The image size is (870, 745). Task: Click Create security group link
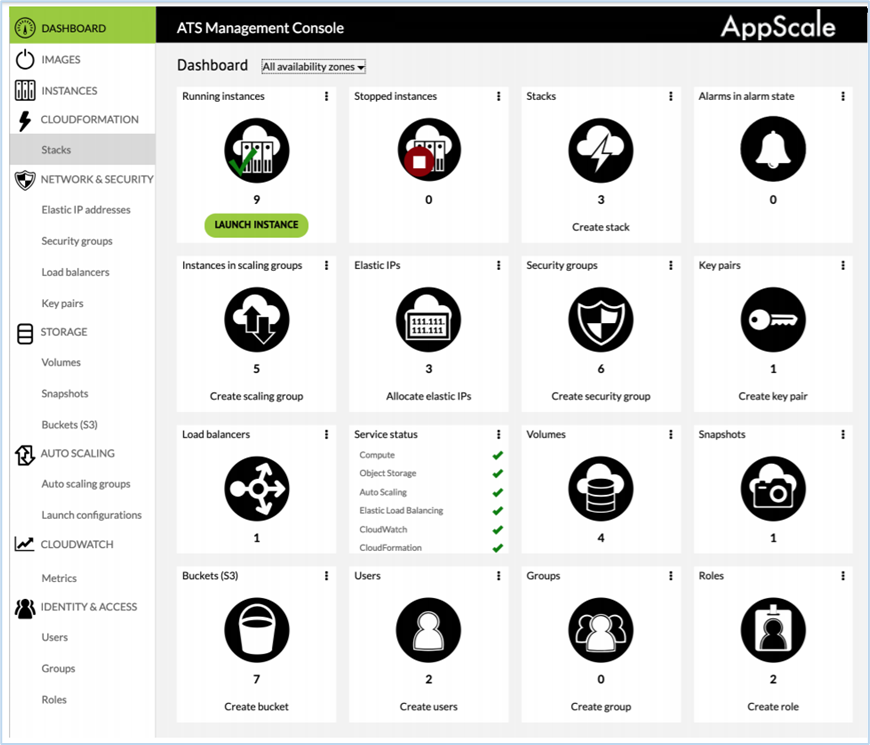click(601, 396)
